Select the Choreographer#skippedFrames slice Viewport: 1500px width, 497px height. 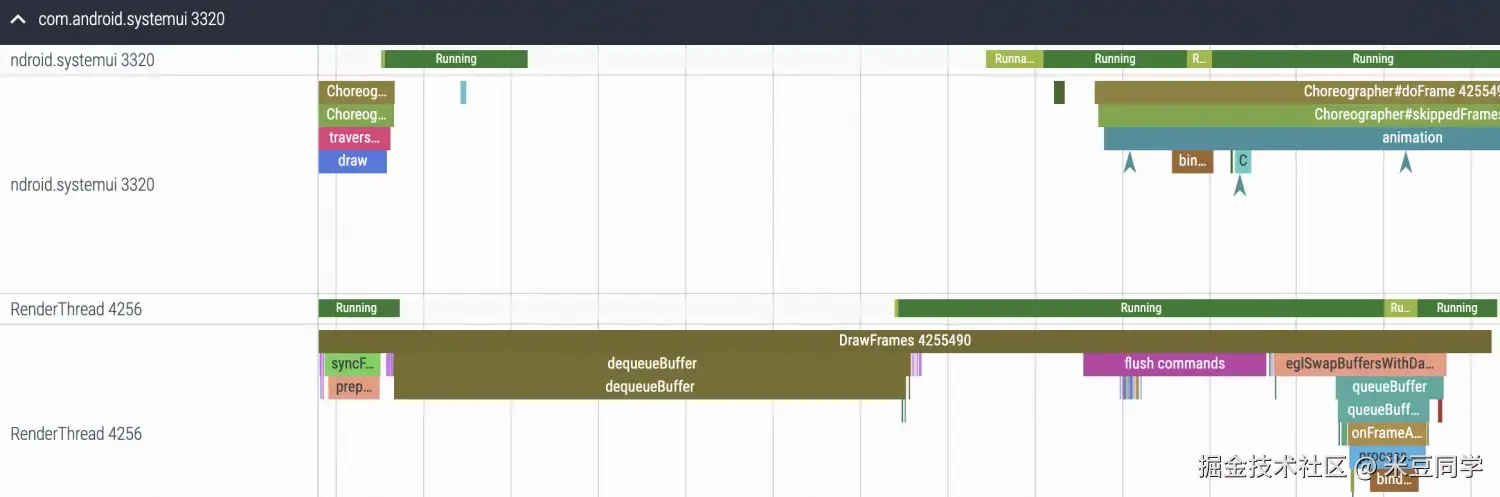1299,115
